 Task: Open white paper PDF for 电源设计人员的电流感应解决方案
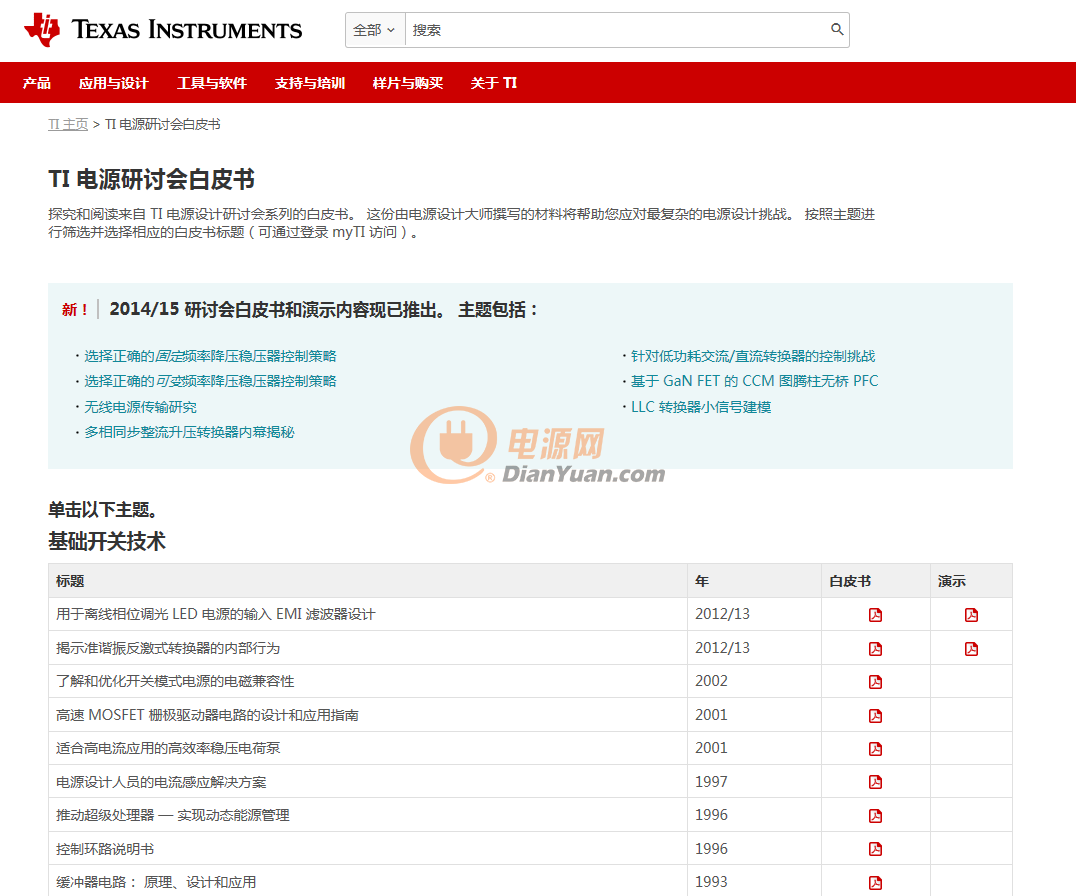[x=876, y=782]
